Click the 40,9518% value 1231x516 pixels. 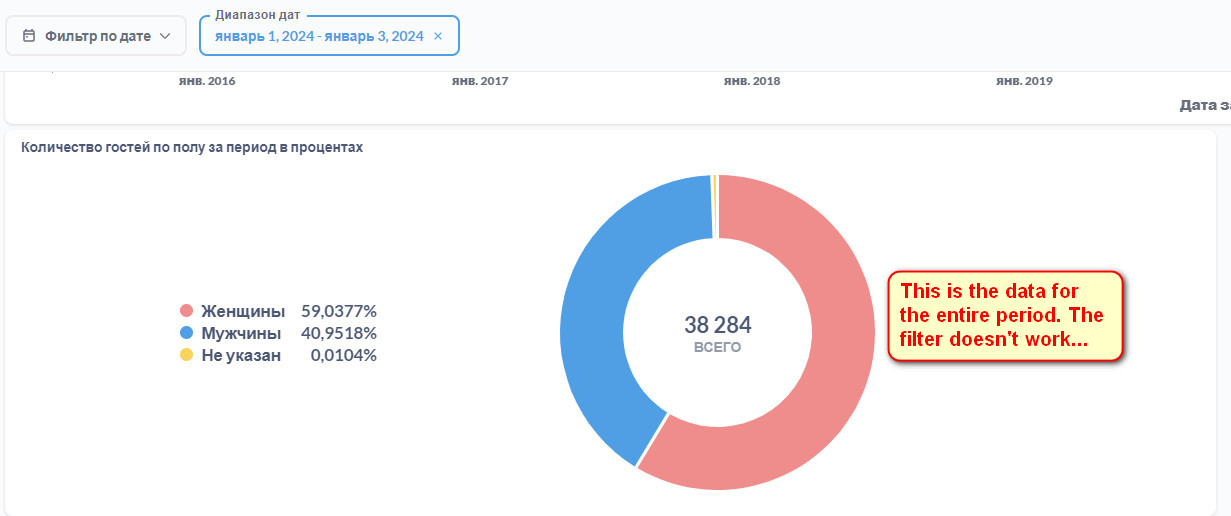(x=339, y=333)
